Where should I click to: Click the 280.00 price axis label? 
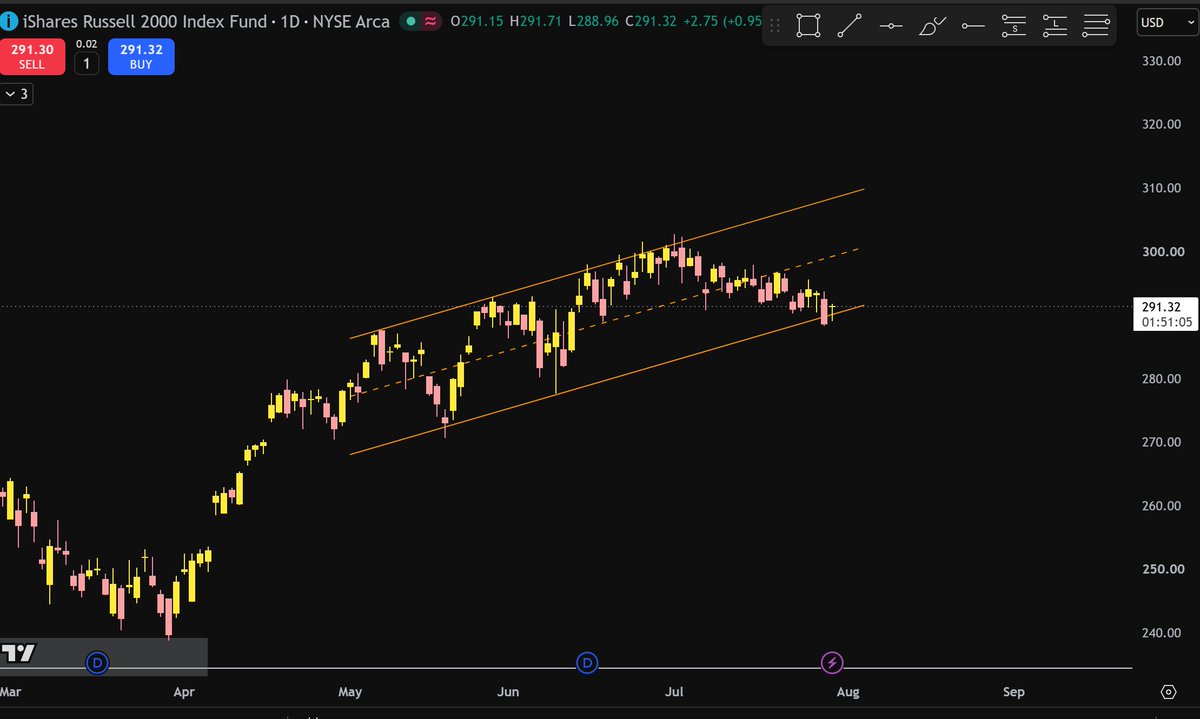coord(1164,379)
